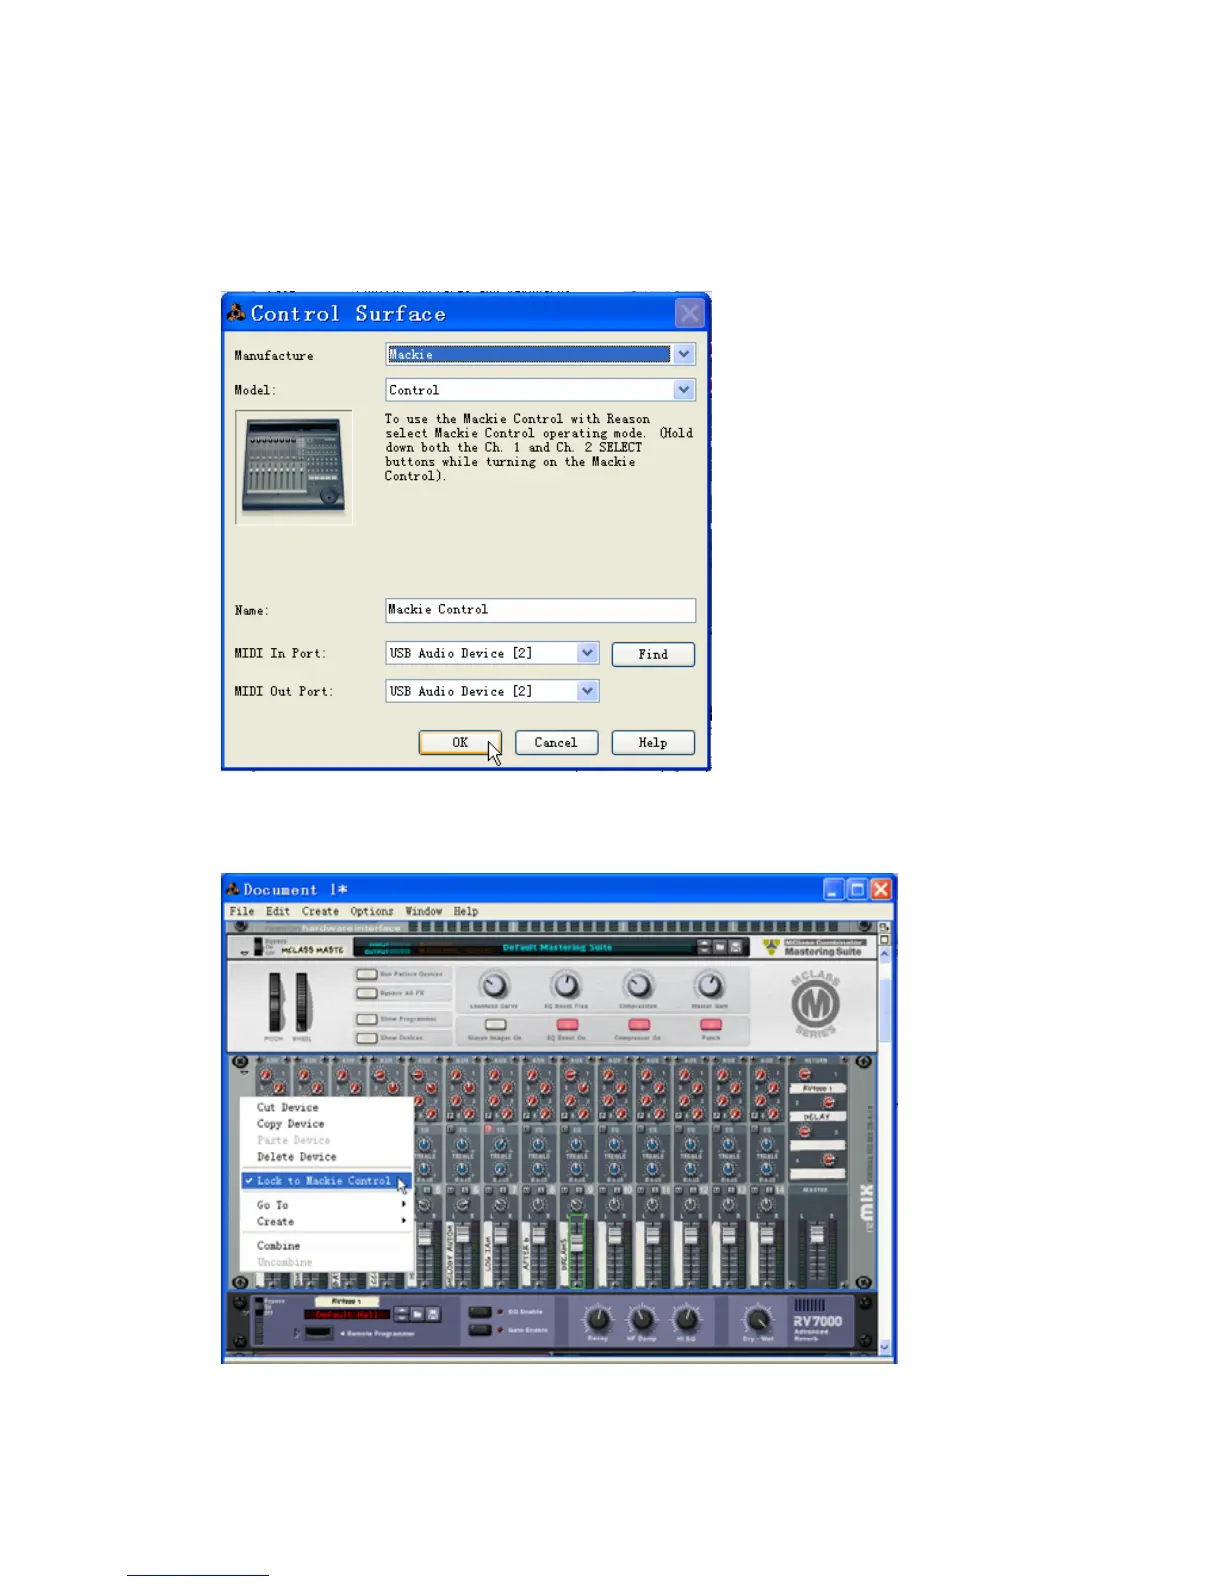Screen dimensions: 1224x1584
Task: Click the Combinator patch select arrows
Action: pos(704,947)
